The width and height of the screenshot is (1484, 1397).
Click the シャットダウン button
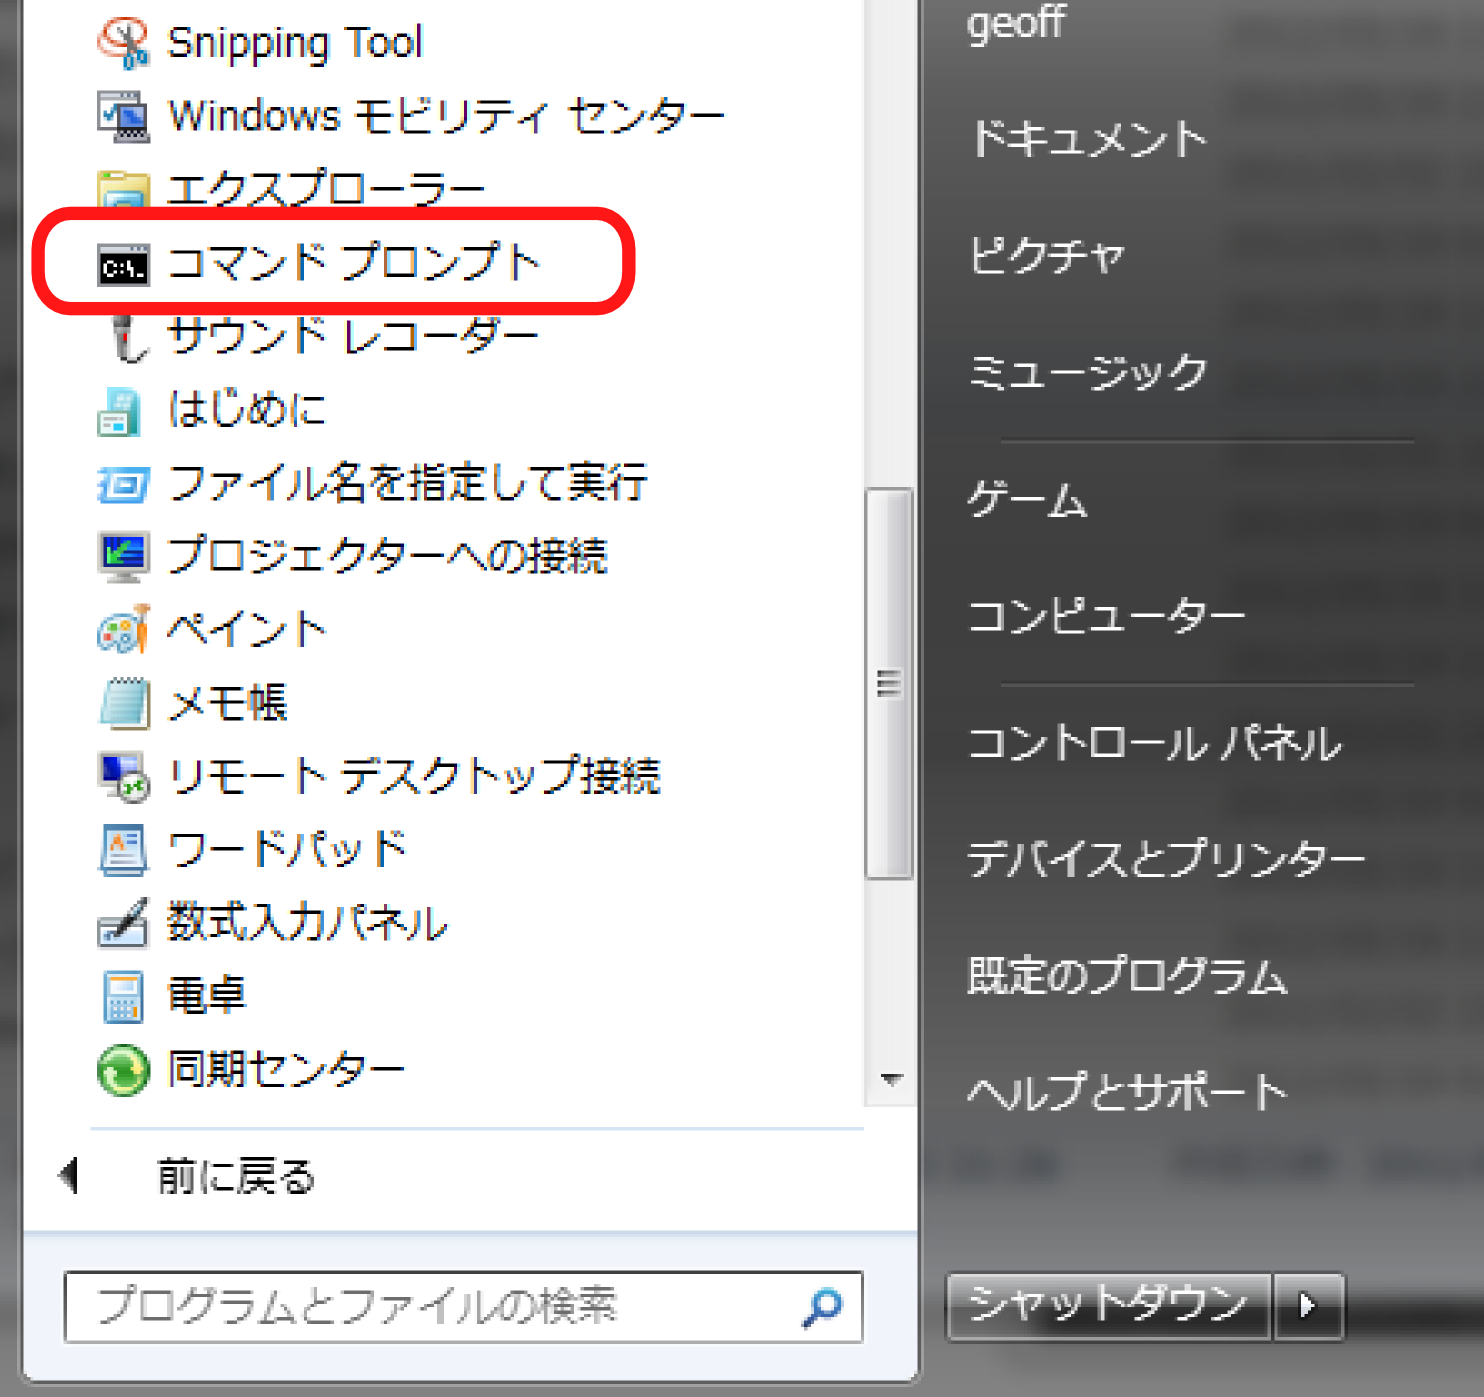pos(1108,1305)
